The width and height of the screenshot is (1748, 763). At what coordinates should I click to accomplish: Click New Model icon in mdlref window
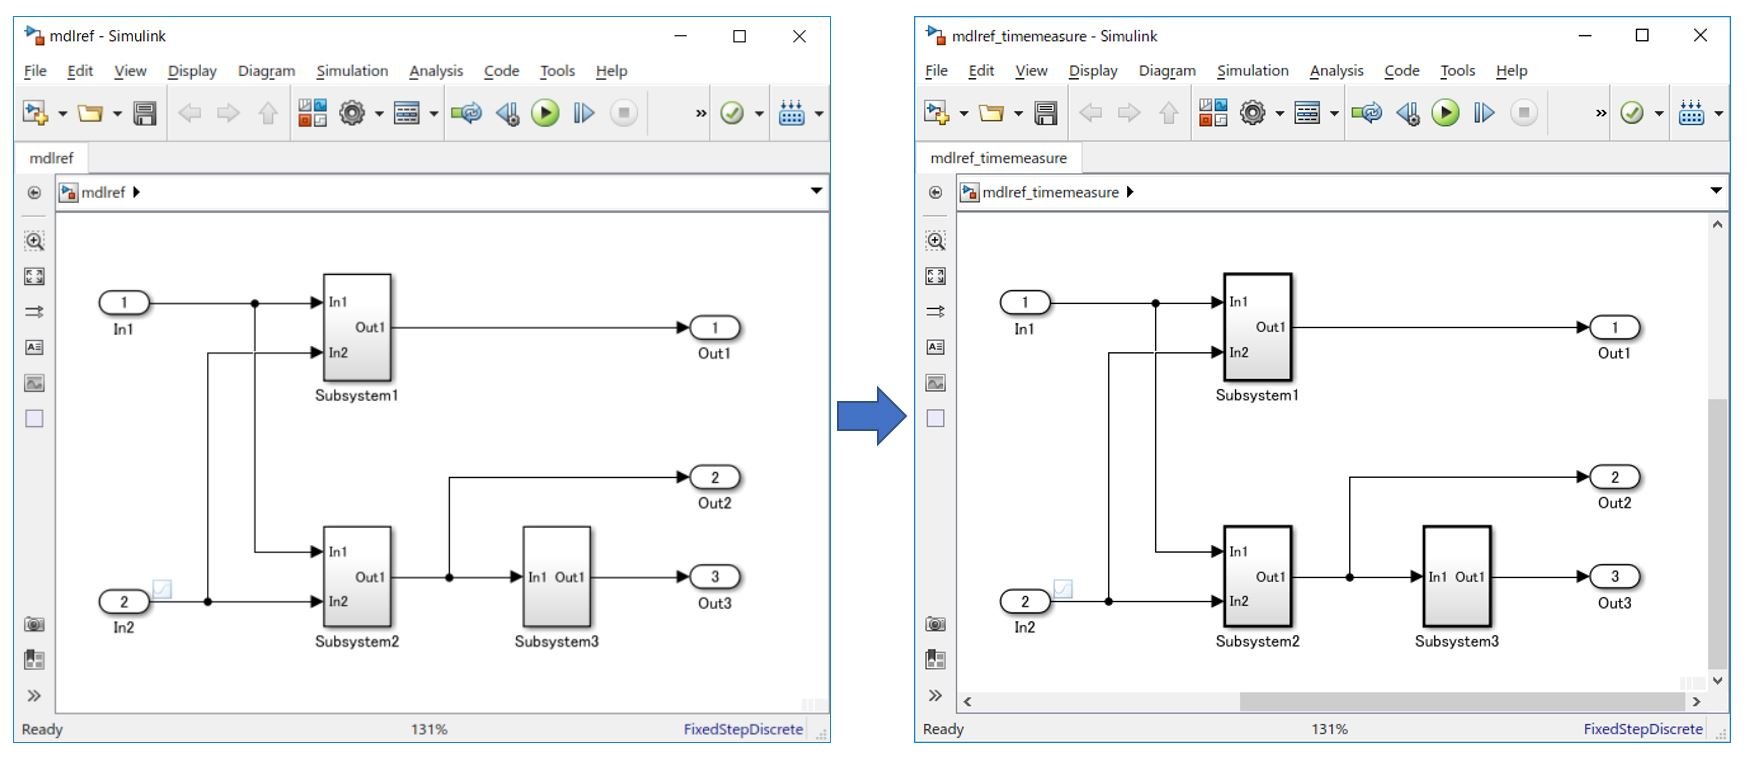click(35, 113)
